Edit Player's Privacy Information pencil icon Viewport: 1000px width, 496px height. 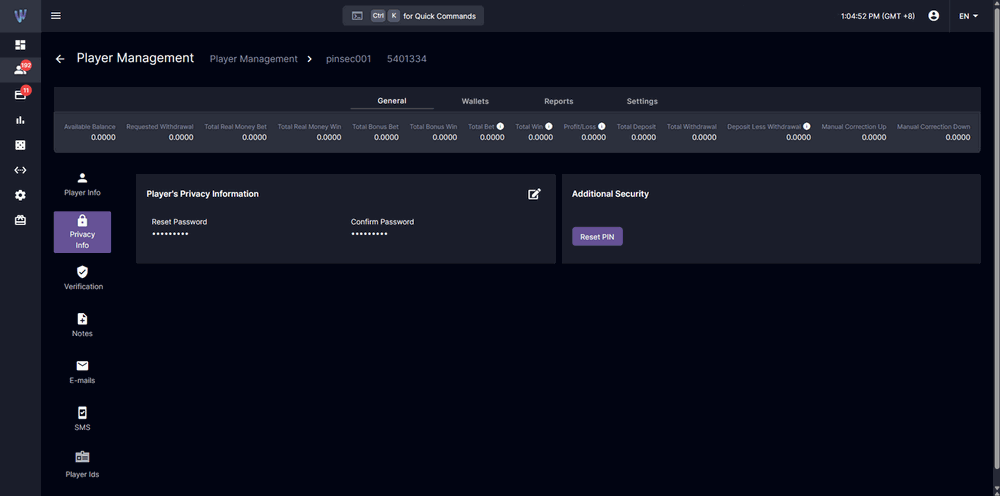pyautogui.click(x=534, y=194)
